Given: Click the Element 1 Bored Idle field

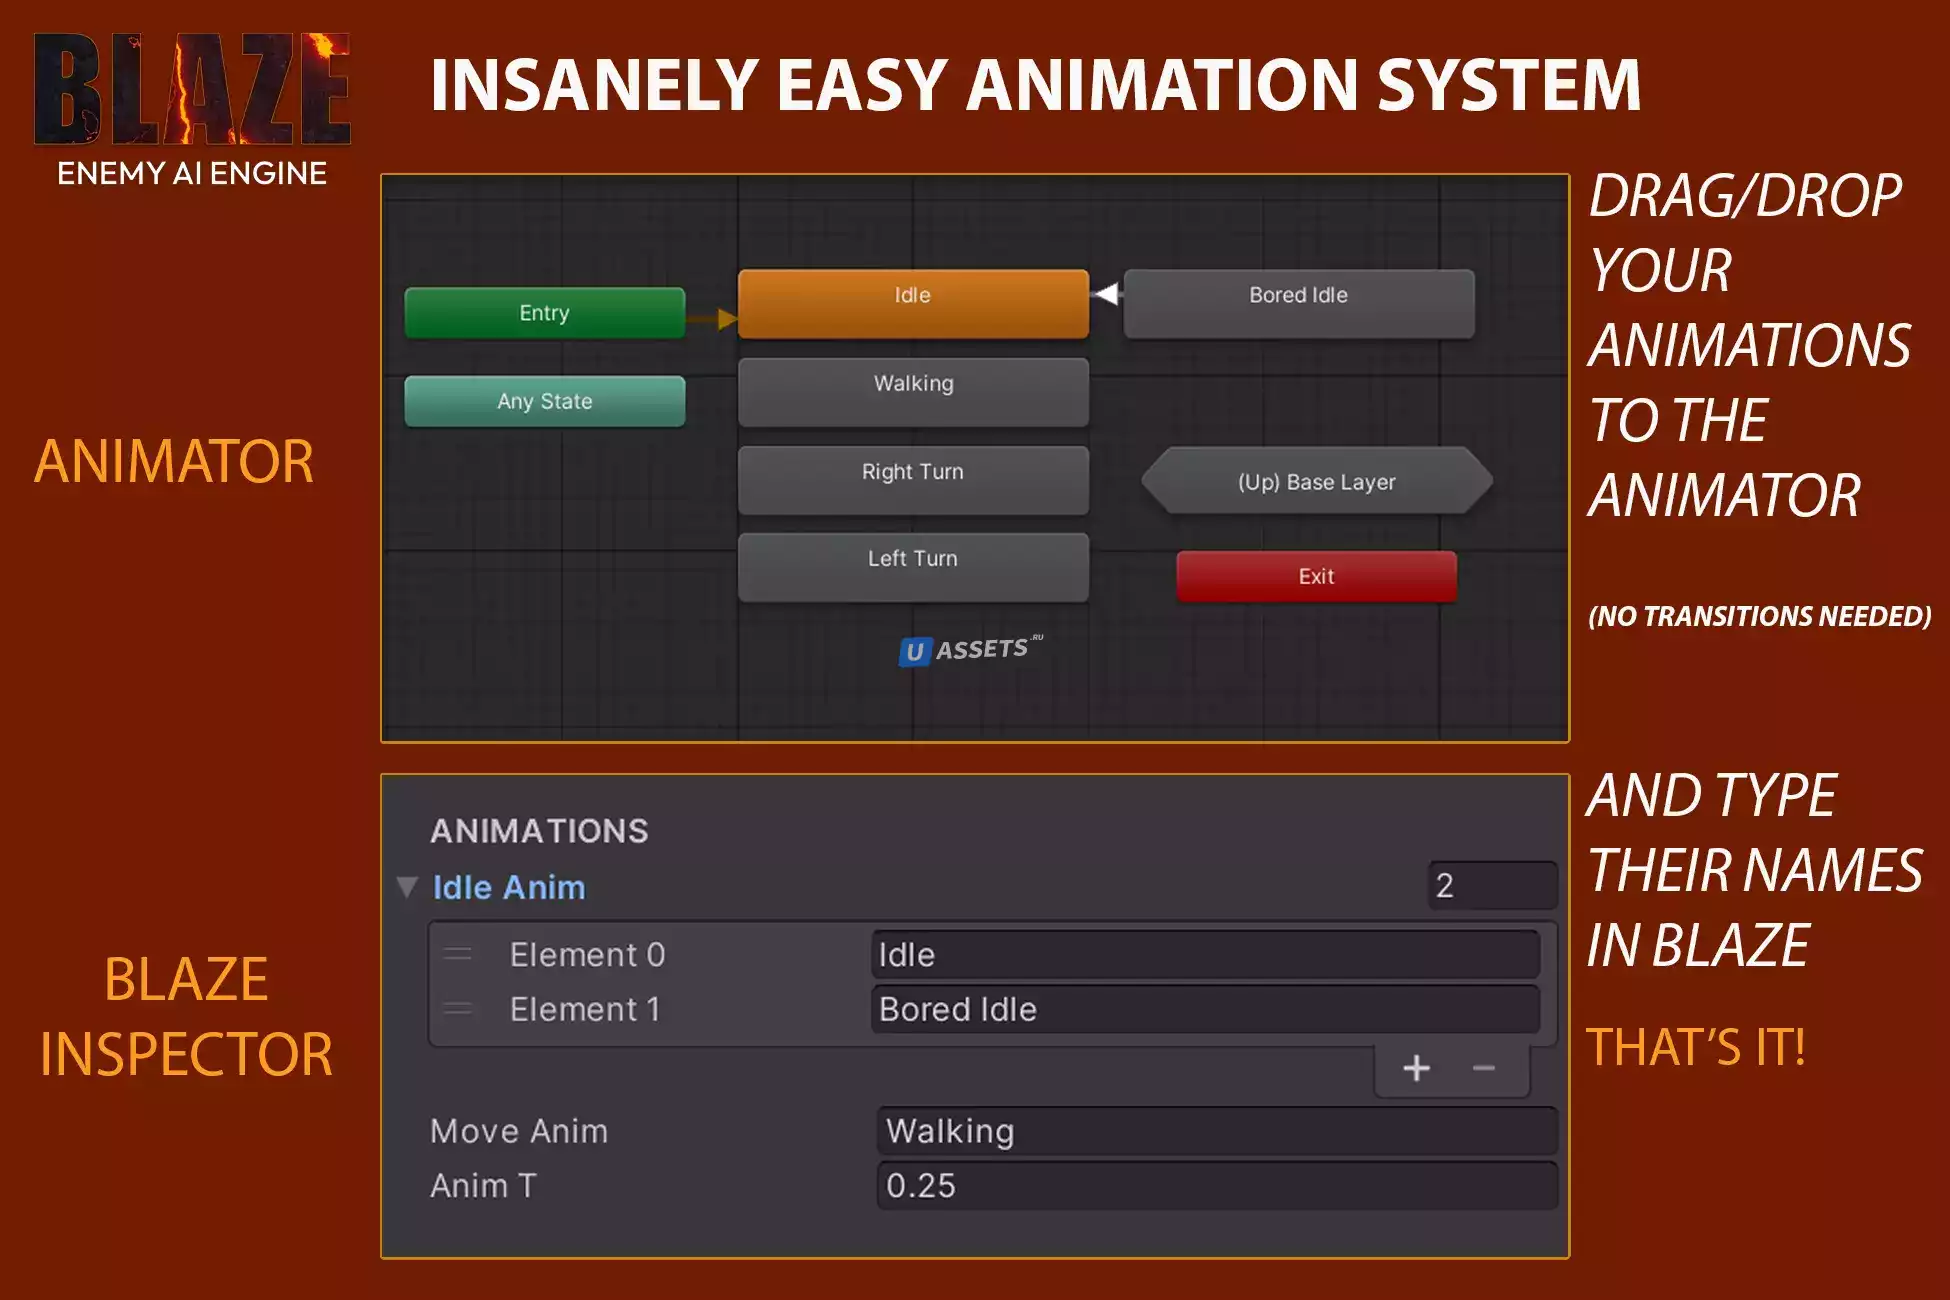Looking at the screenshot, I should click(x=1204, y=1010).
